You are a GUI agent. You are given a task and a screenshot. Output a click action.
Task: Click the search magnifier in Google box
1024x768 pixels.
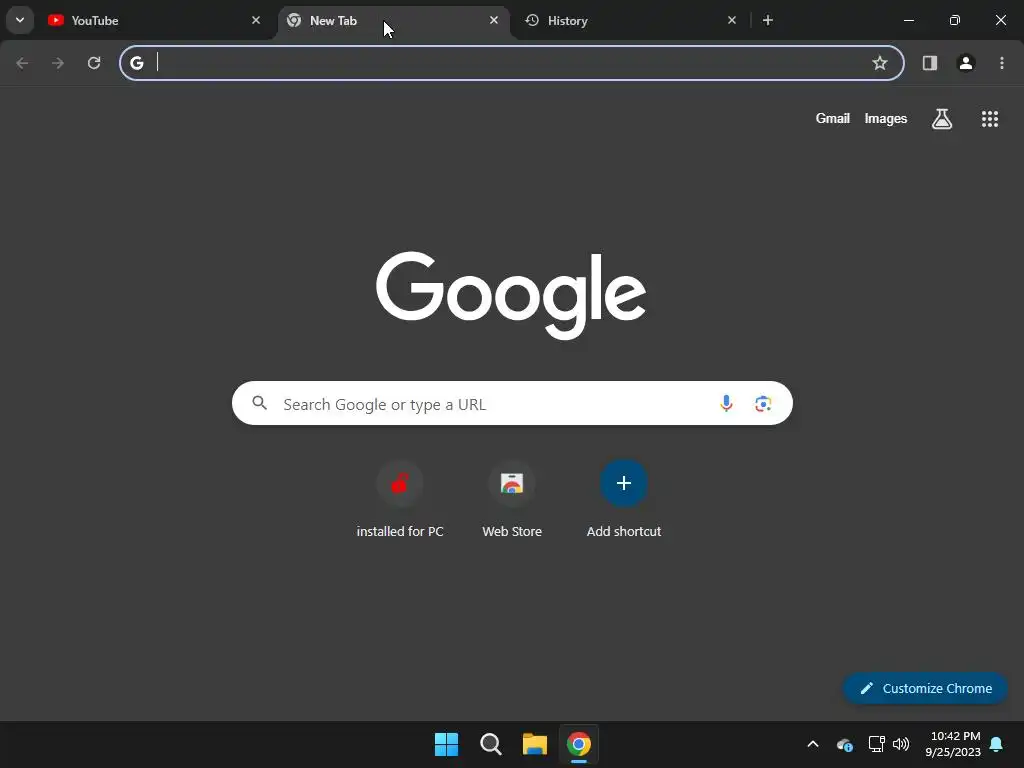[259, 403]
